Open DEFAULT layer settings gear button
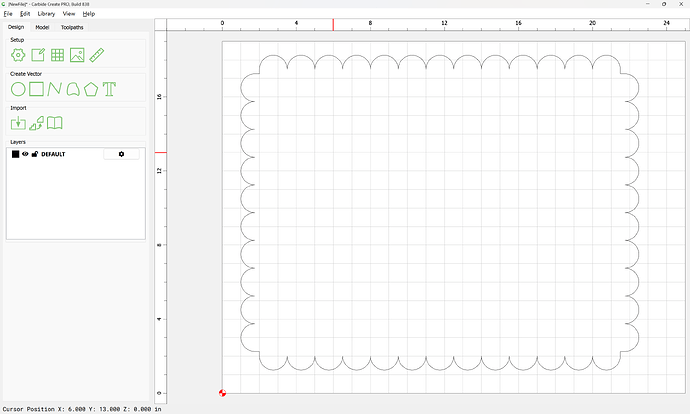690x414 pixels. [x=122, y=154]
